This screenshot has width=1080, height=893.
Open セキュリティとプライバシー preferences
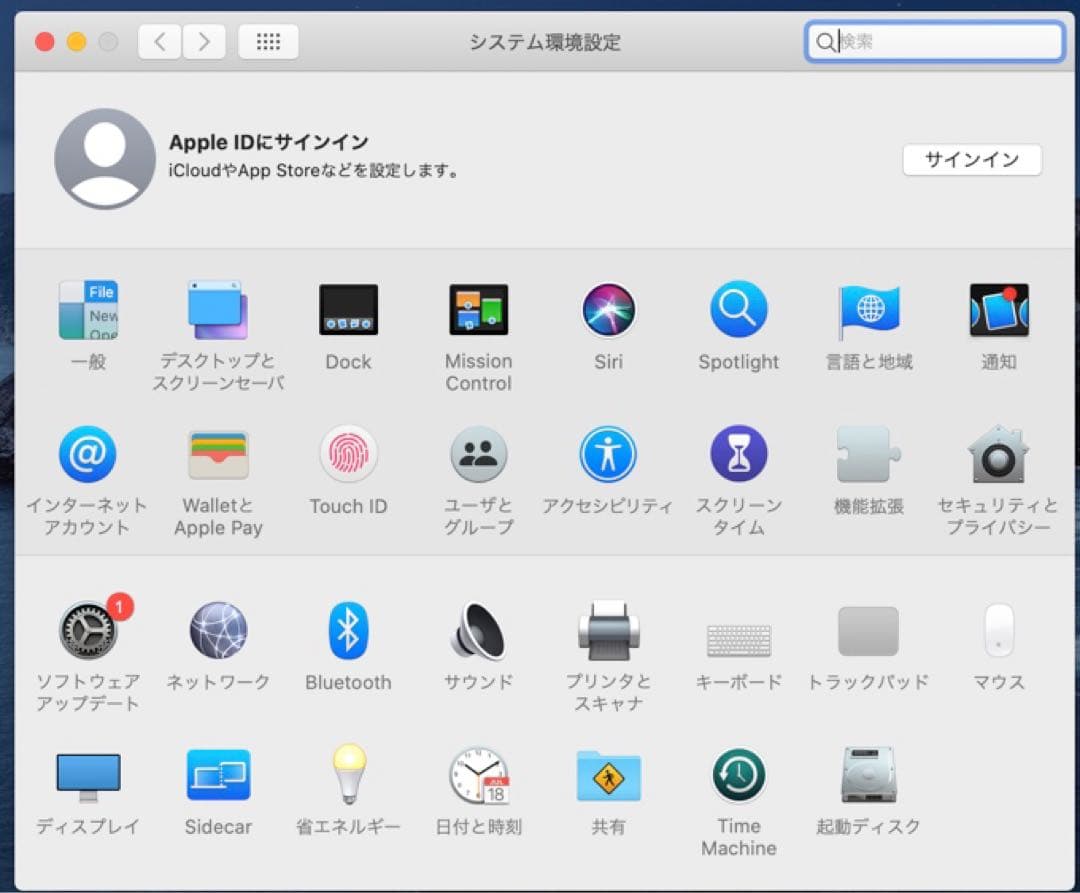(x=998, y=455)
